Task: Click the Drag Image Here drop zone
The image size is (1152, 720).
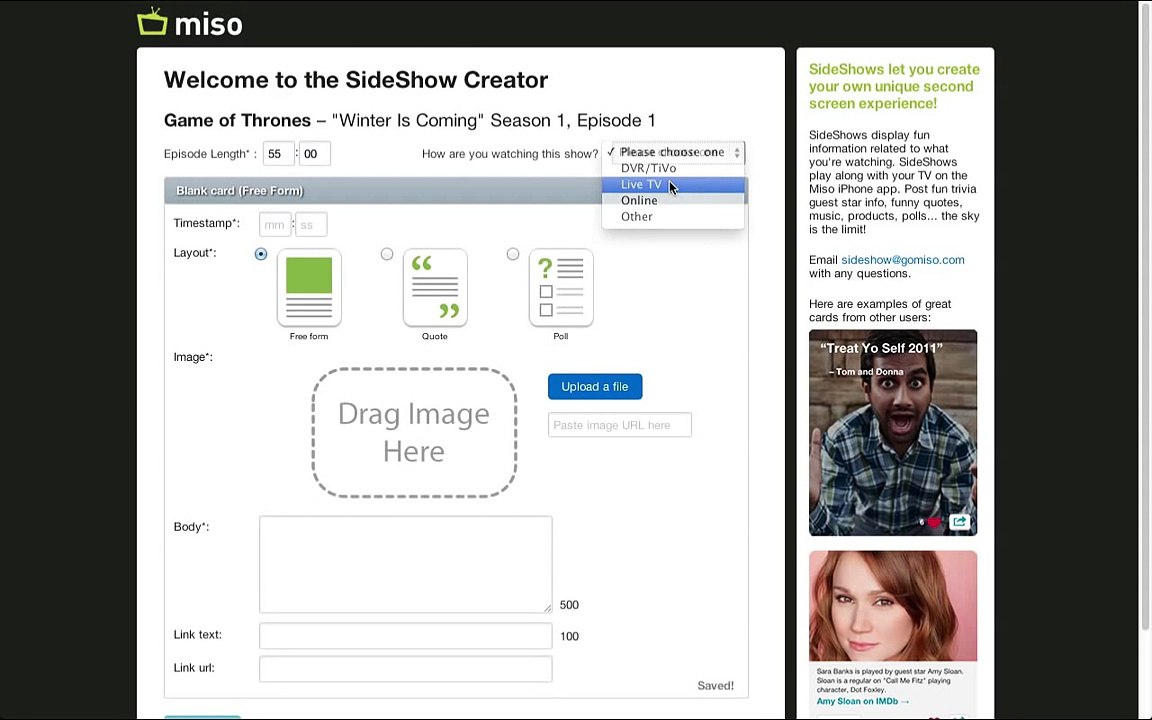Action: click(414, 433)
